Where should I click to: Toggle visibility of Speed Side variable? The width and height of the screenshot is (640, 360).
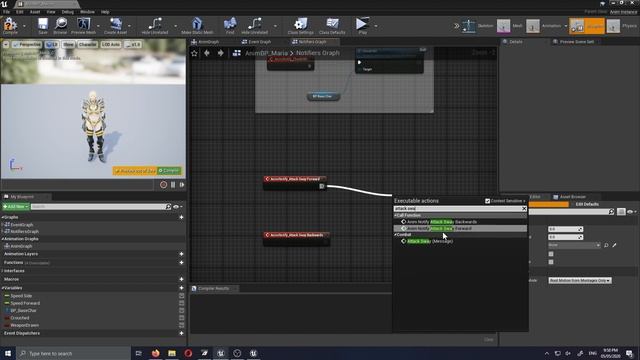181,296
